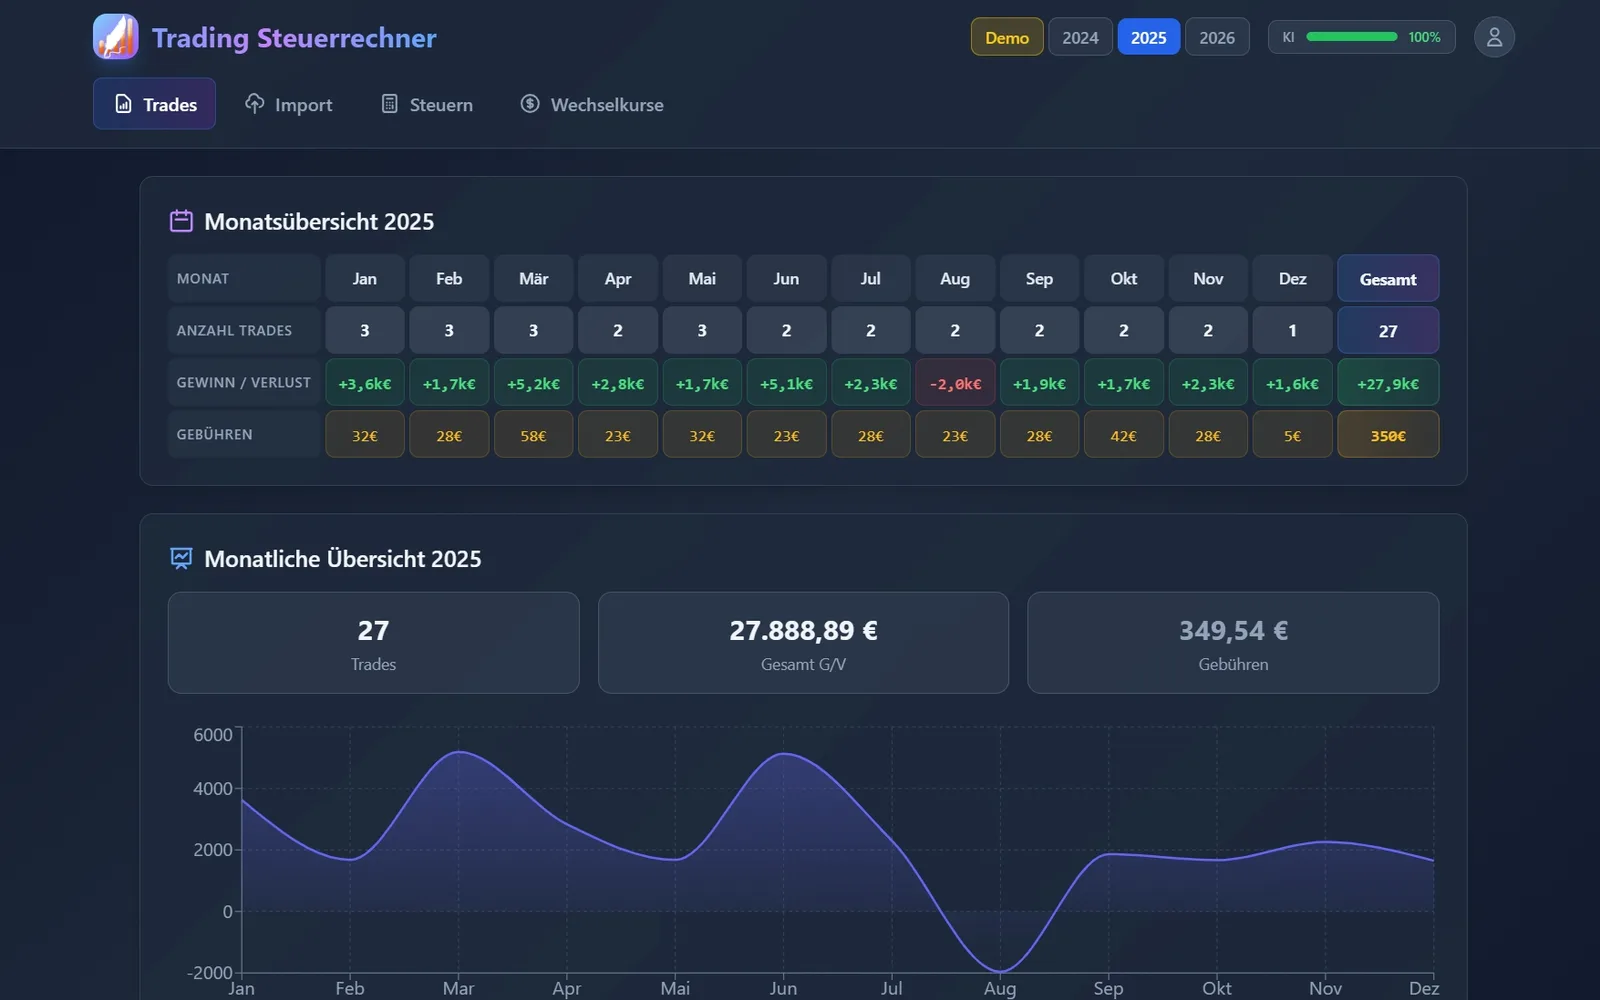
Task: Click the Steuern calculator icon
Action: (390, 104)
